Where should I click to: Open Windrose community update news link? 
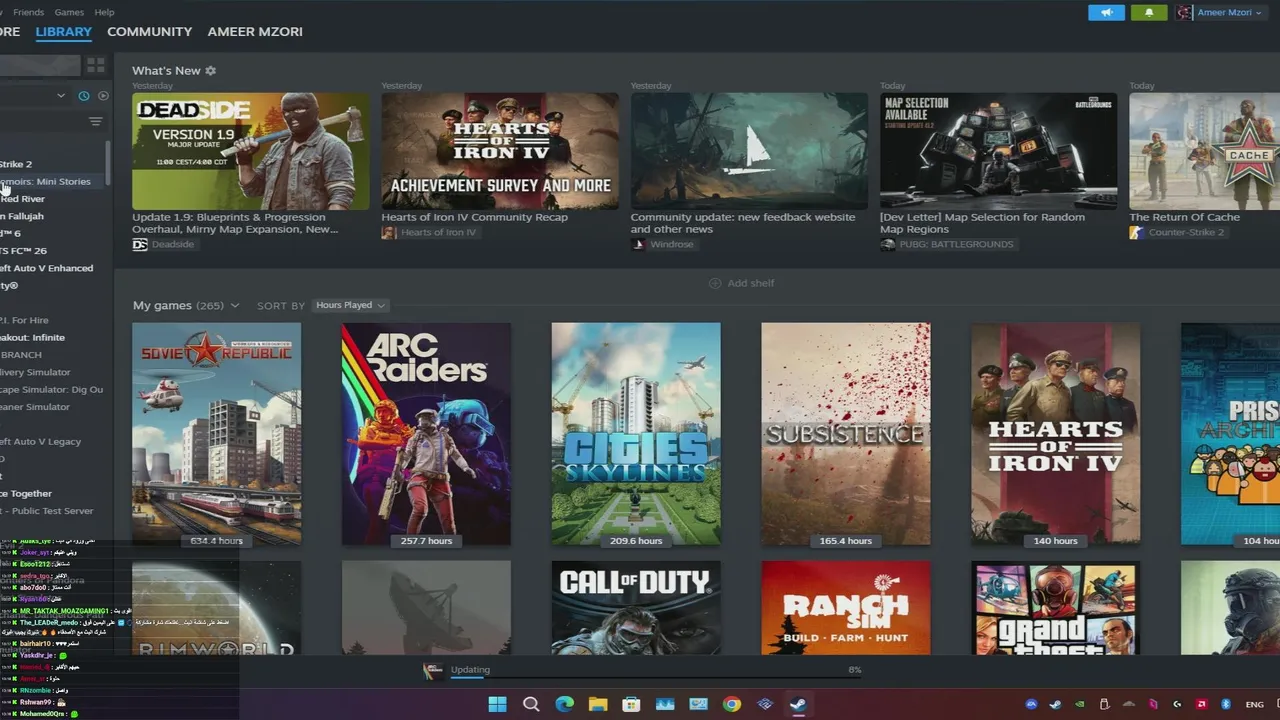743,223
